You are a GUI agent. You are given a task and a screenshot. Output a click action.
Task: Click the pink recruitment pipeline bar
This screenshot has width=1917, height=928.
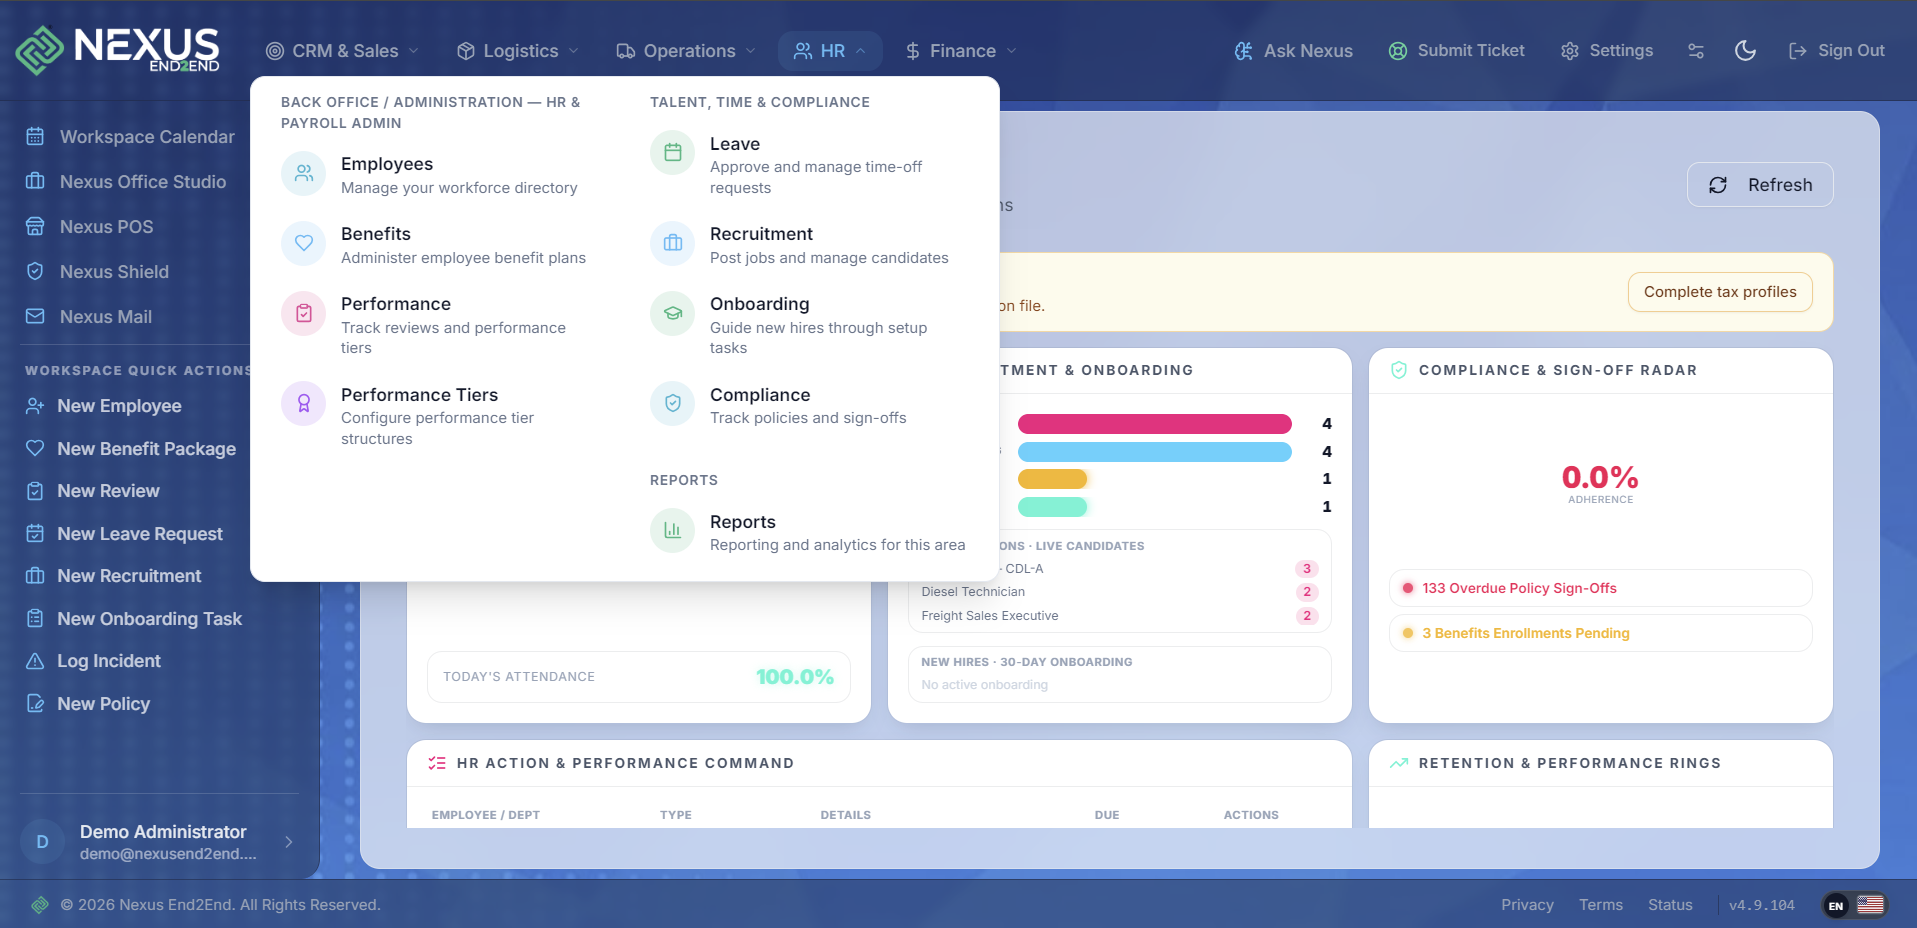click(x=1155, y=424)
